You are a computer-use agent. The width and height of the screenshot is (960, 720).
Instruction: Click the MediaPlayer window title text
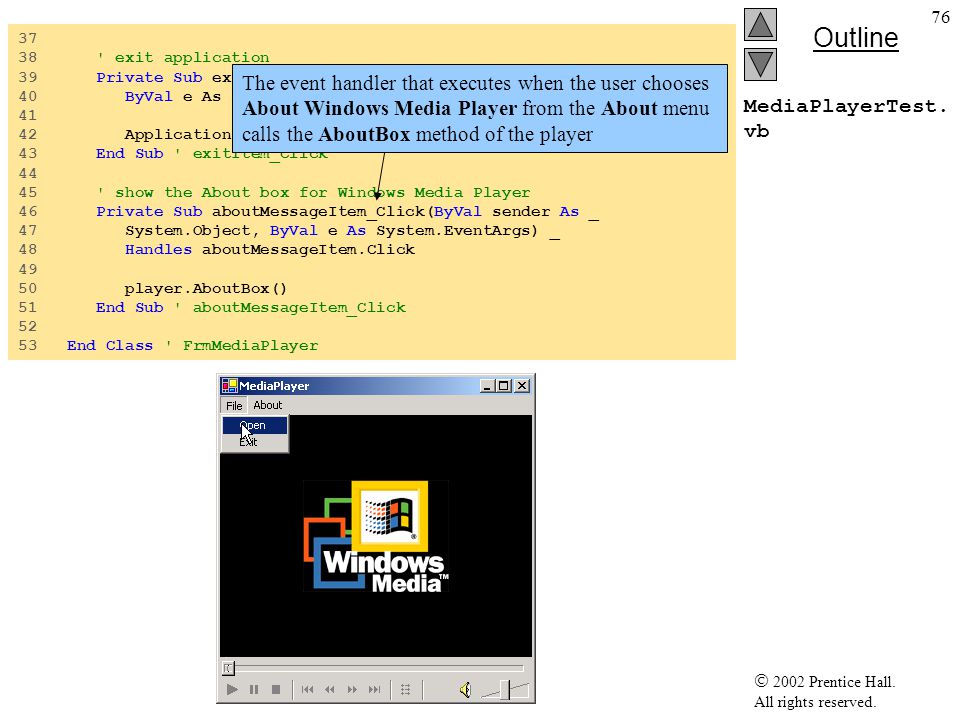tap(274, 386)
